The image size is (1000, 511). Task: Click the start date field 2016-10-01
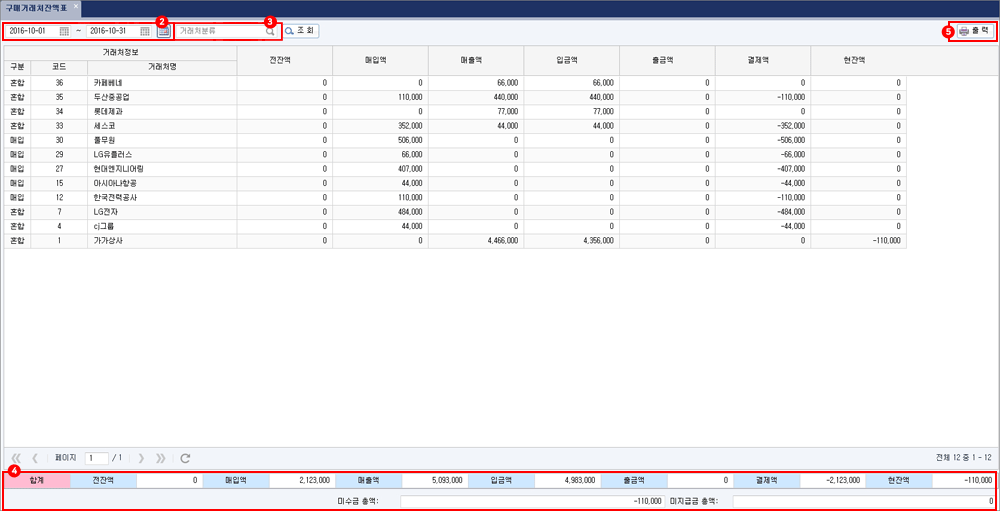tap(33, 31)
